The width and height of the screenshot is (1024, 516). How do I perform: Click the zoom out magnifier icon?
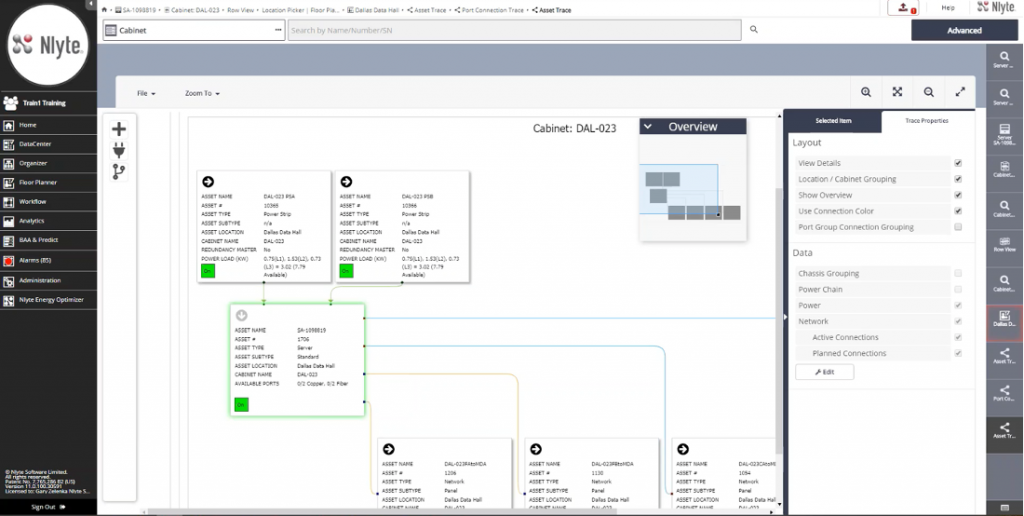click(x=929, y=92)
